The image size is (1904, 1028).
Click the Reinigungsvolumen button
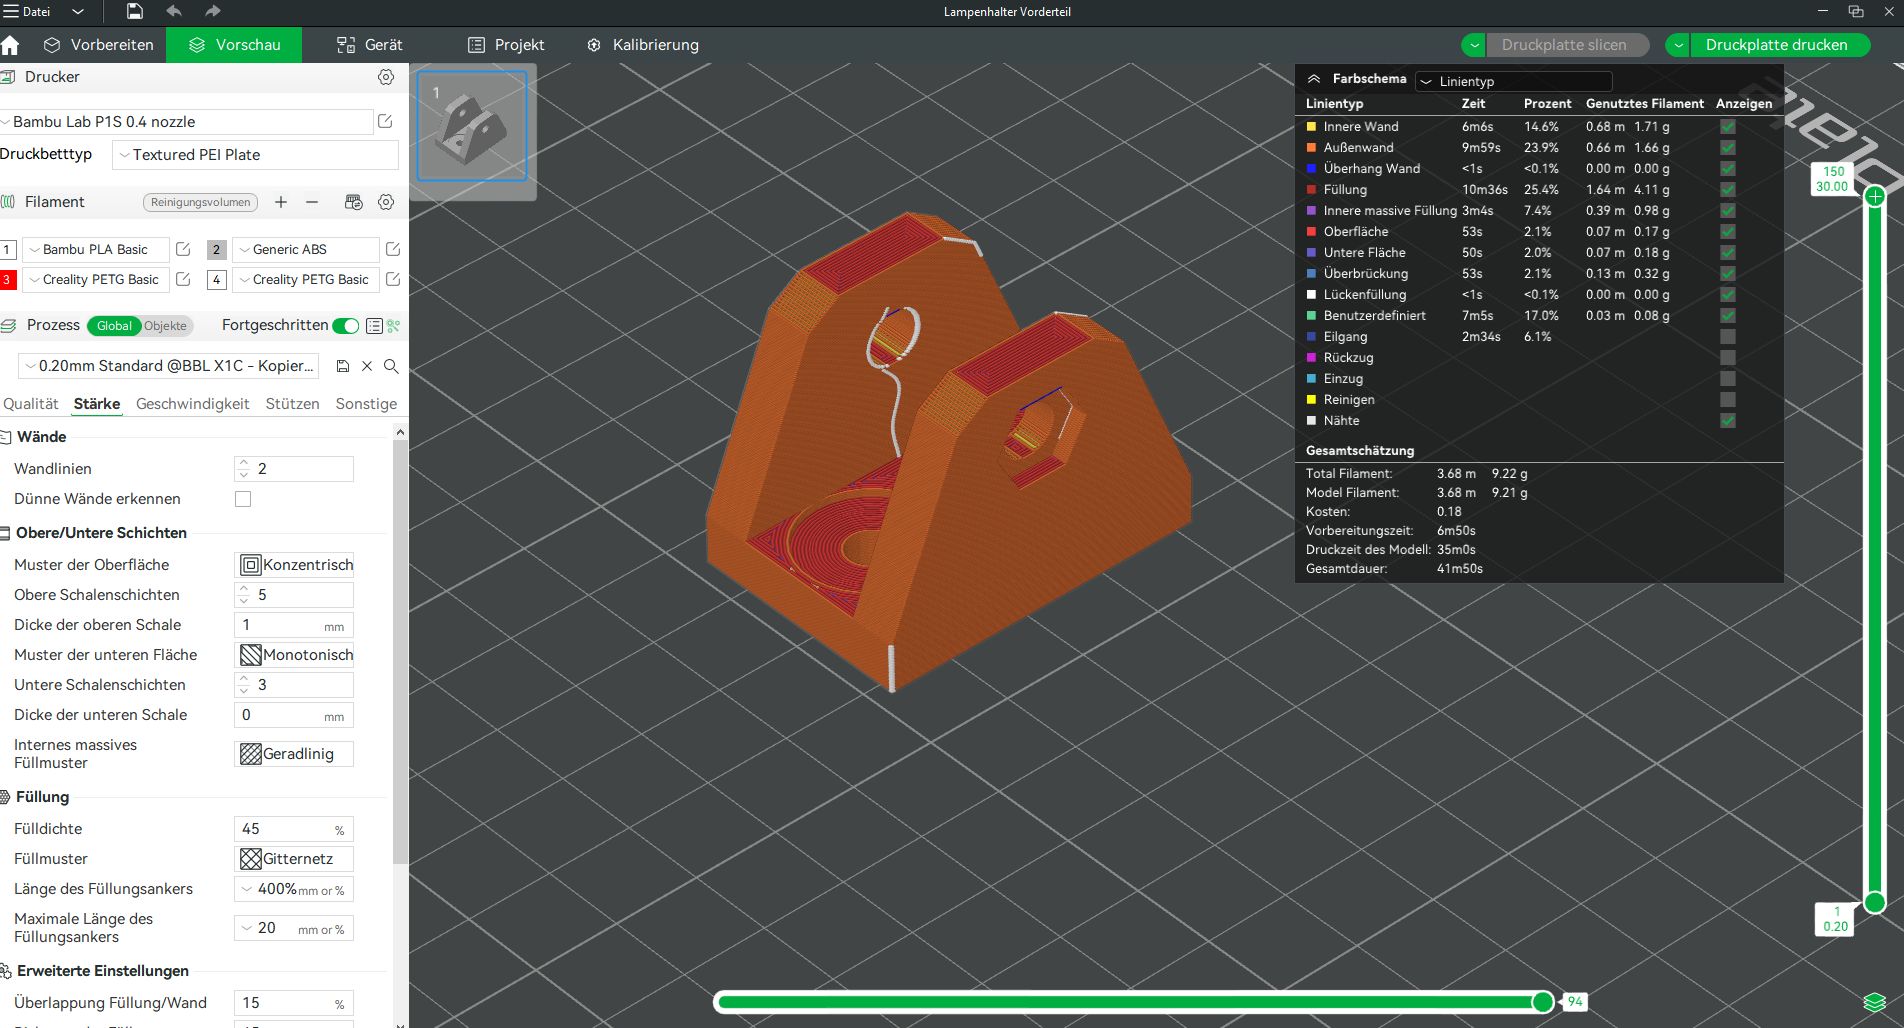pyautogui.click(x=200, y=202)
